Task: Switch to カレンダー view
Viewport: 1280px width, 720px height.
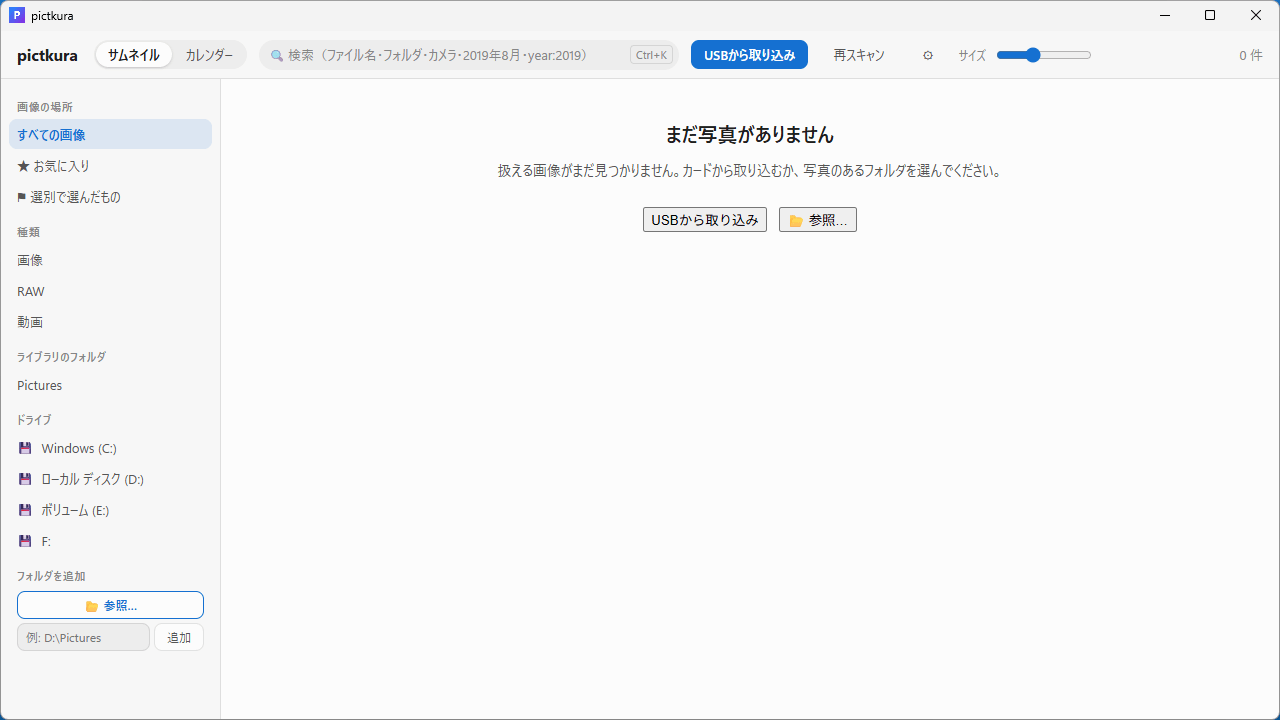Action: click(x=209, y=55)
